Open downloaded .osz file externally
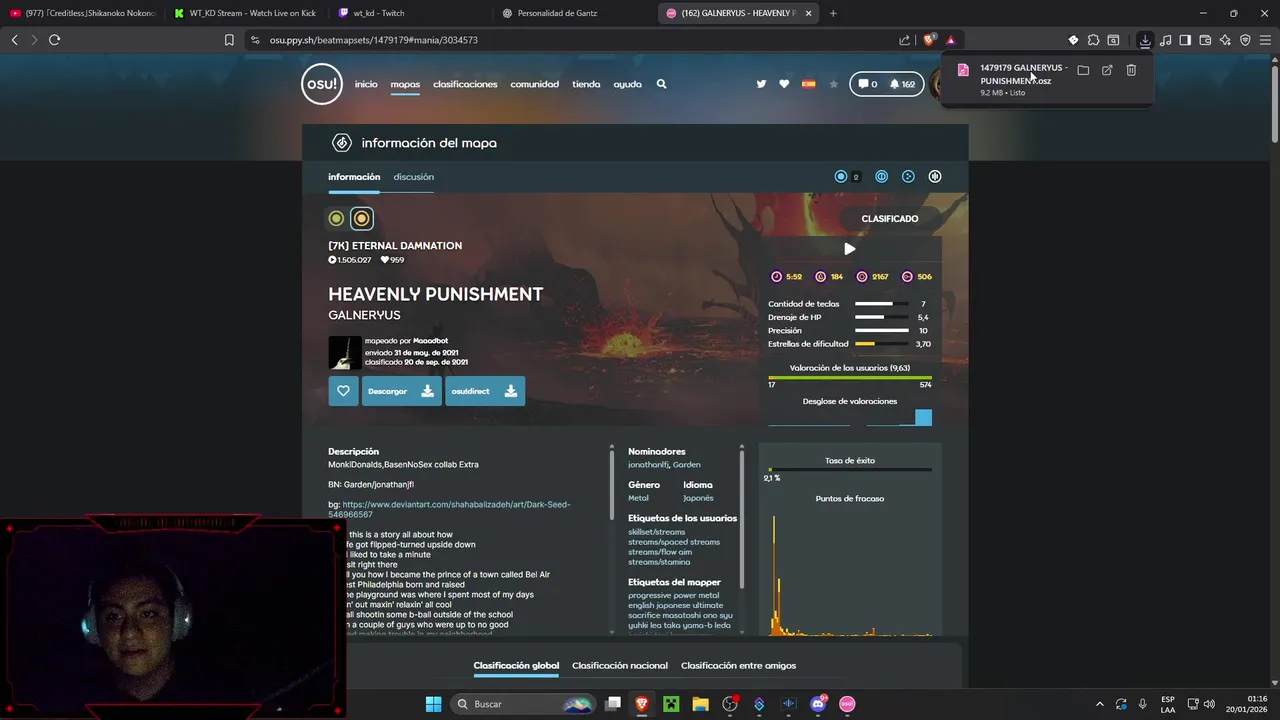 [1107, 70]
